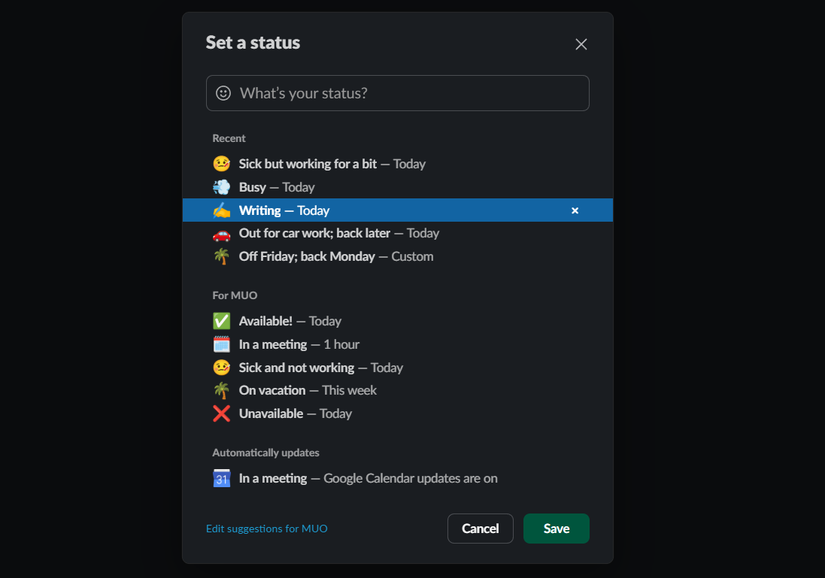Click the Google Calendar icon under Automatically updates
The height and width of the screenshot is (578, 825).
coord(221,478)
